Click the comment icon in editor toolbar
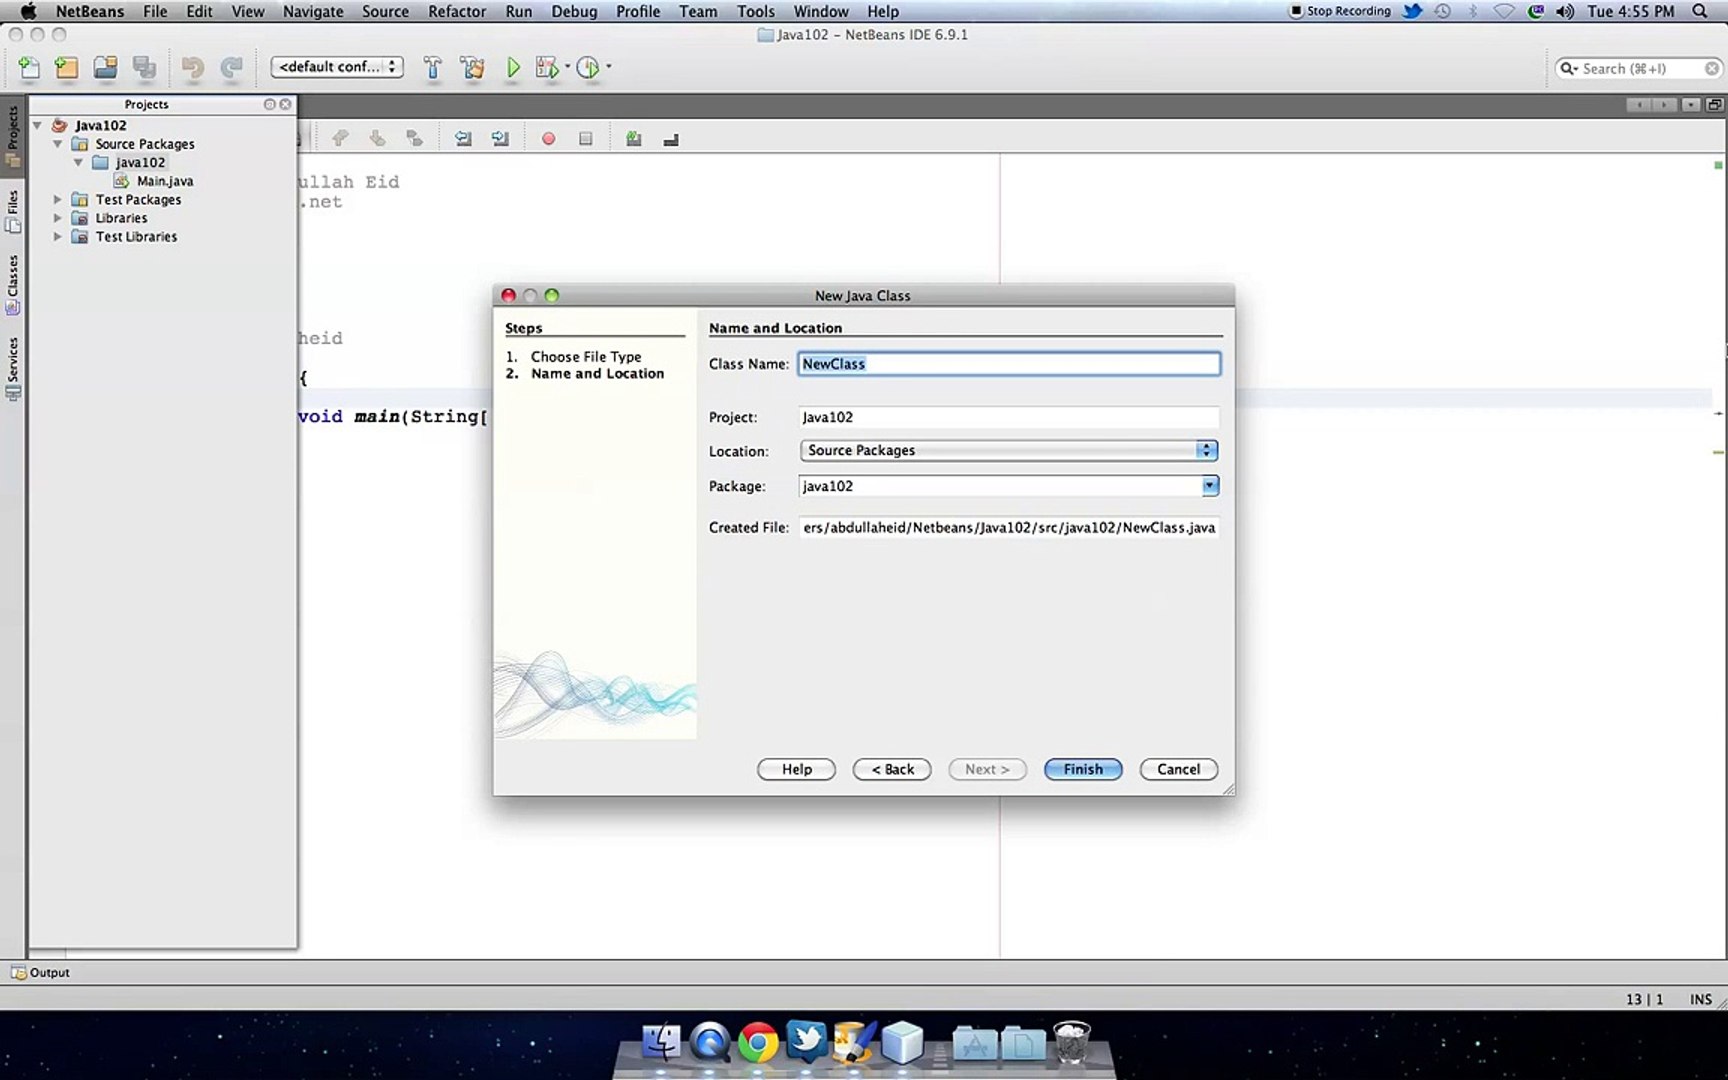This screenshot has height=1080, width=1728. pos(633,139)
